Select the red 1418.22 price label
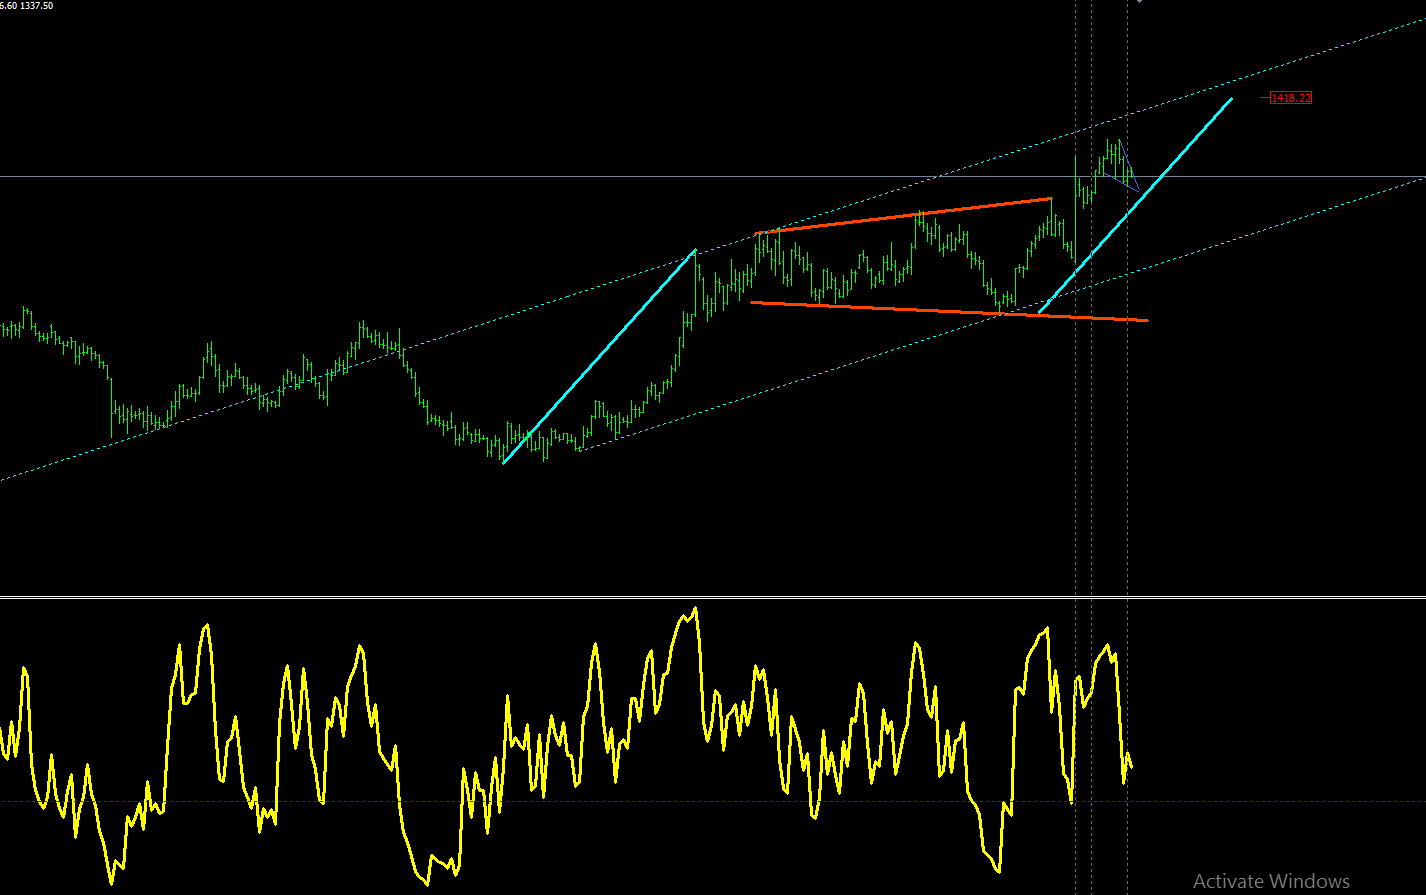The image size is (1426, 895). [1290, 98]
